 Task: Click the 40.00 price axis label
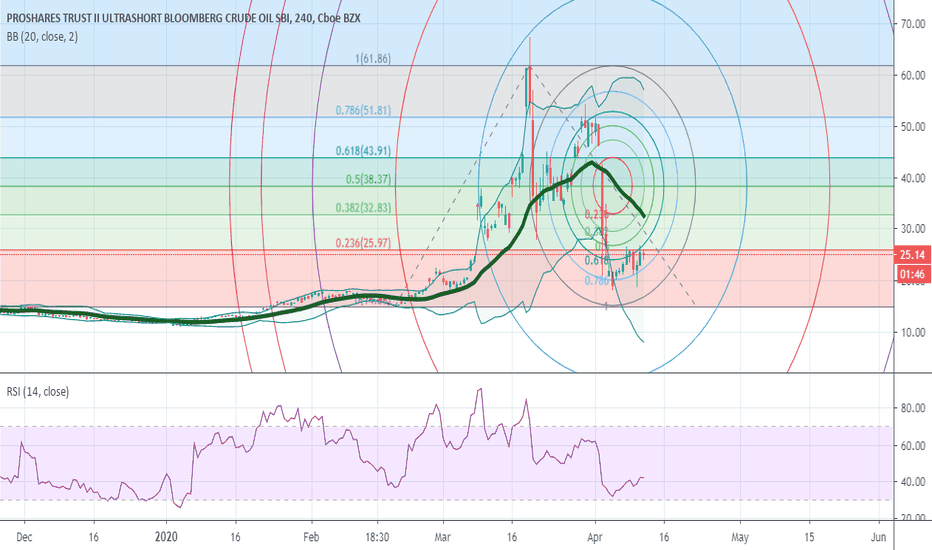click(913, 178)
